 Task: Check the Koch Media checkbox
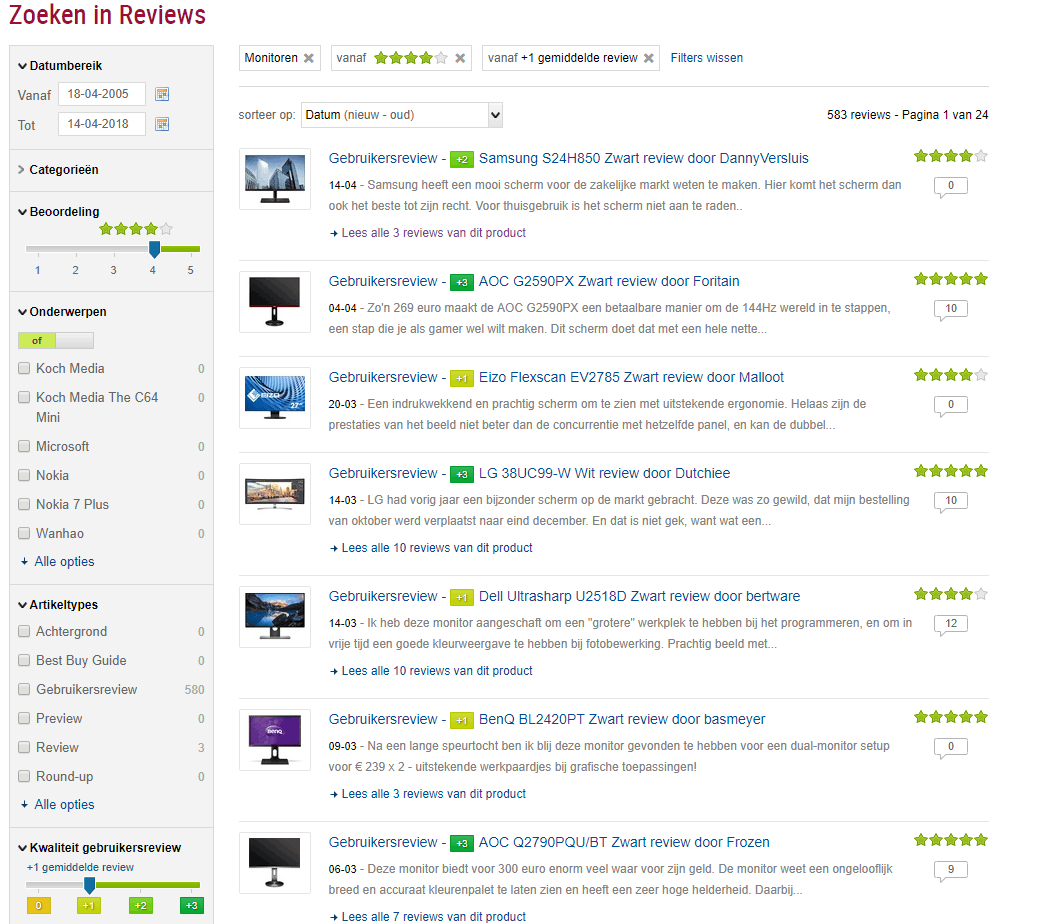24,368
